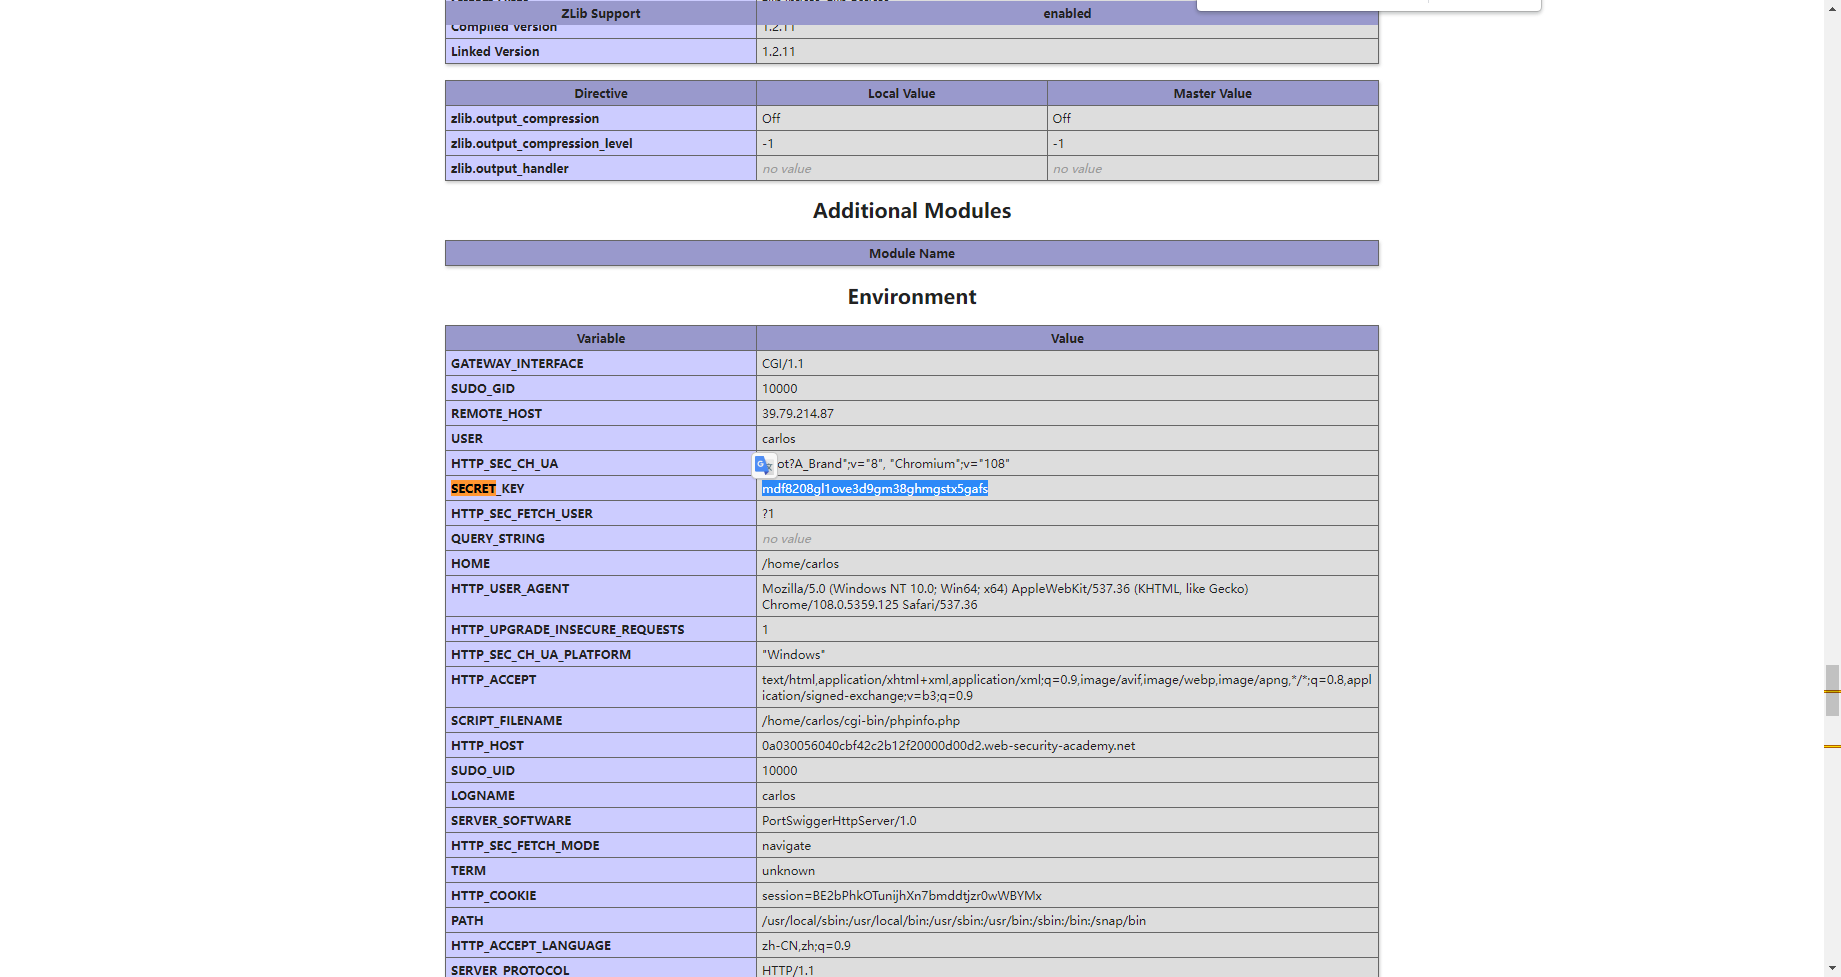Click the Module Name header

tap(912, 254)
